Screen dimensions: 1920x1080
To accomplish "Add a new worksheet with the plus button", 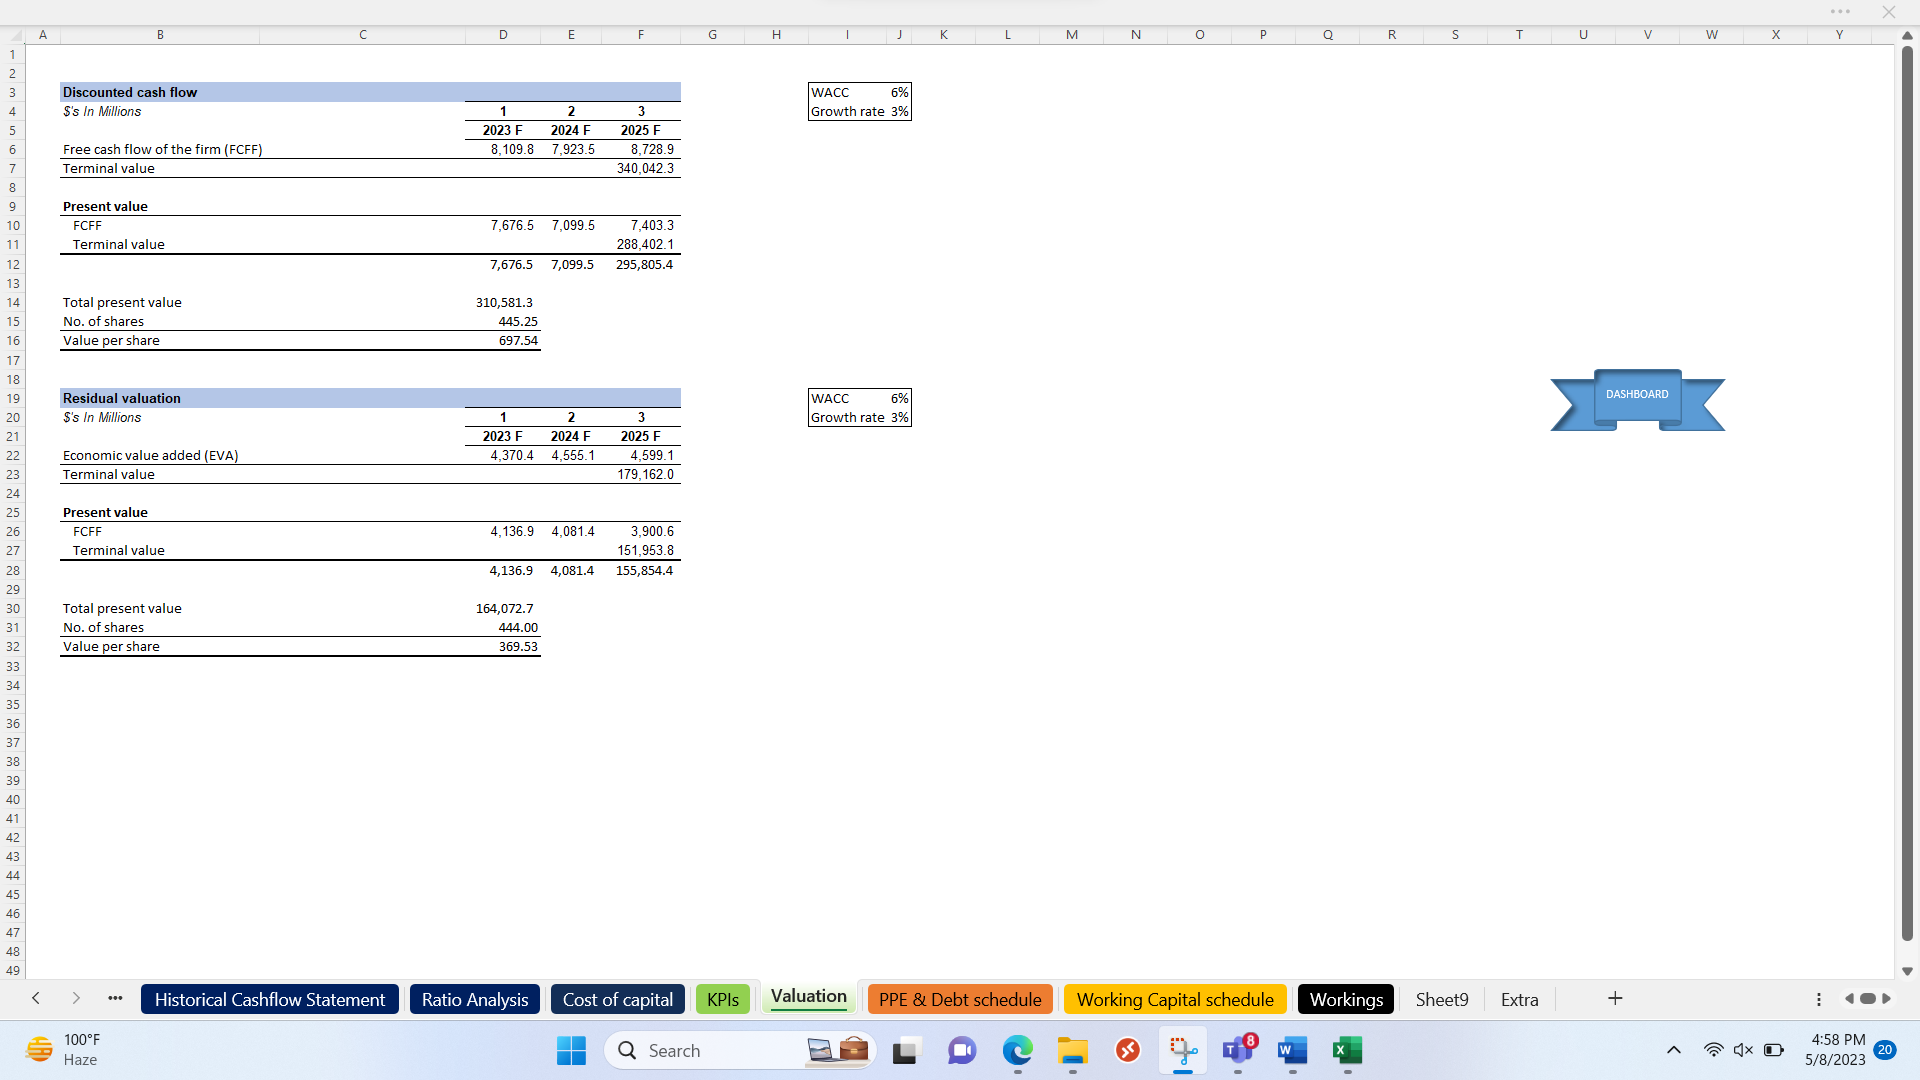I will pyautogui.click(x=1615, y=998).
